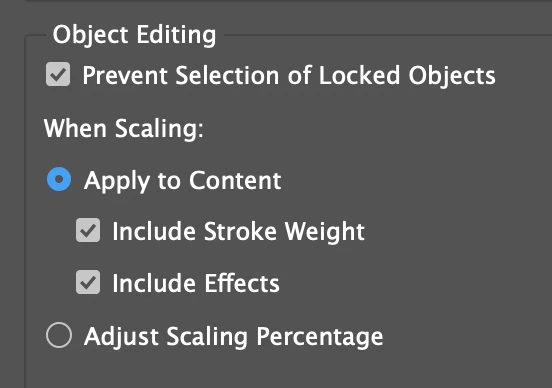Click the word 'Stroke' in the stroke option
This screenshot has height=388, width=552.
pos(240,231)
